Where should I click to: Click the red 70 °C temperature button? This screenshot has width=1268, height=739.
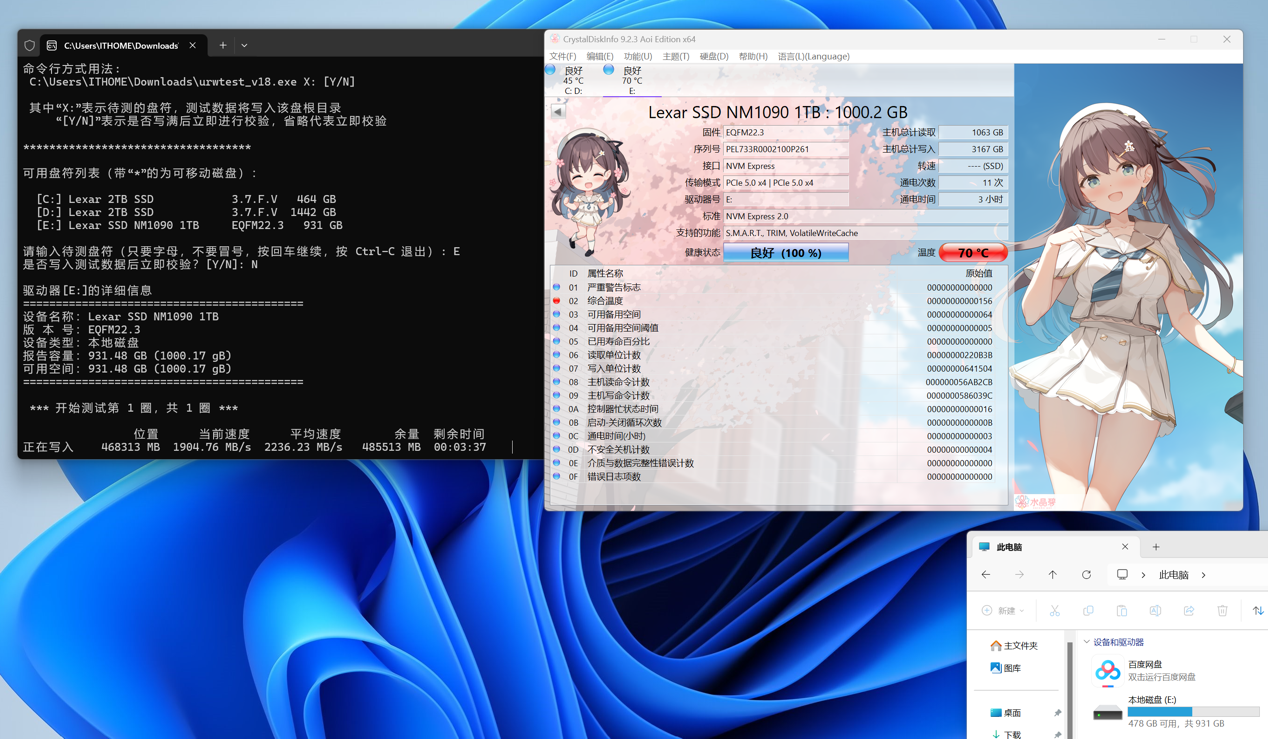[972, 253]
